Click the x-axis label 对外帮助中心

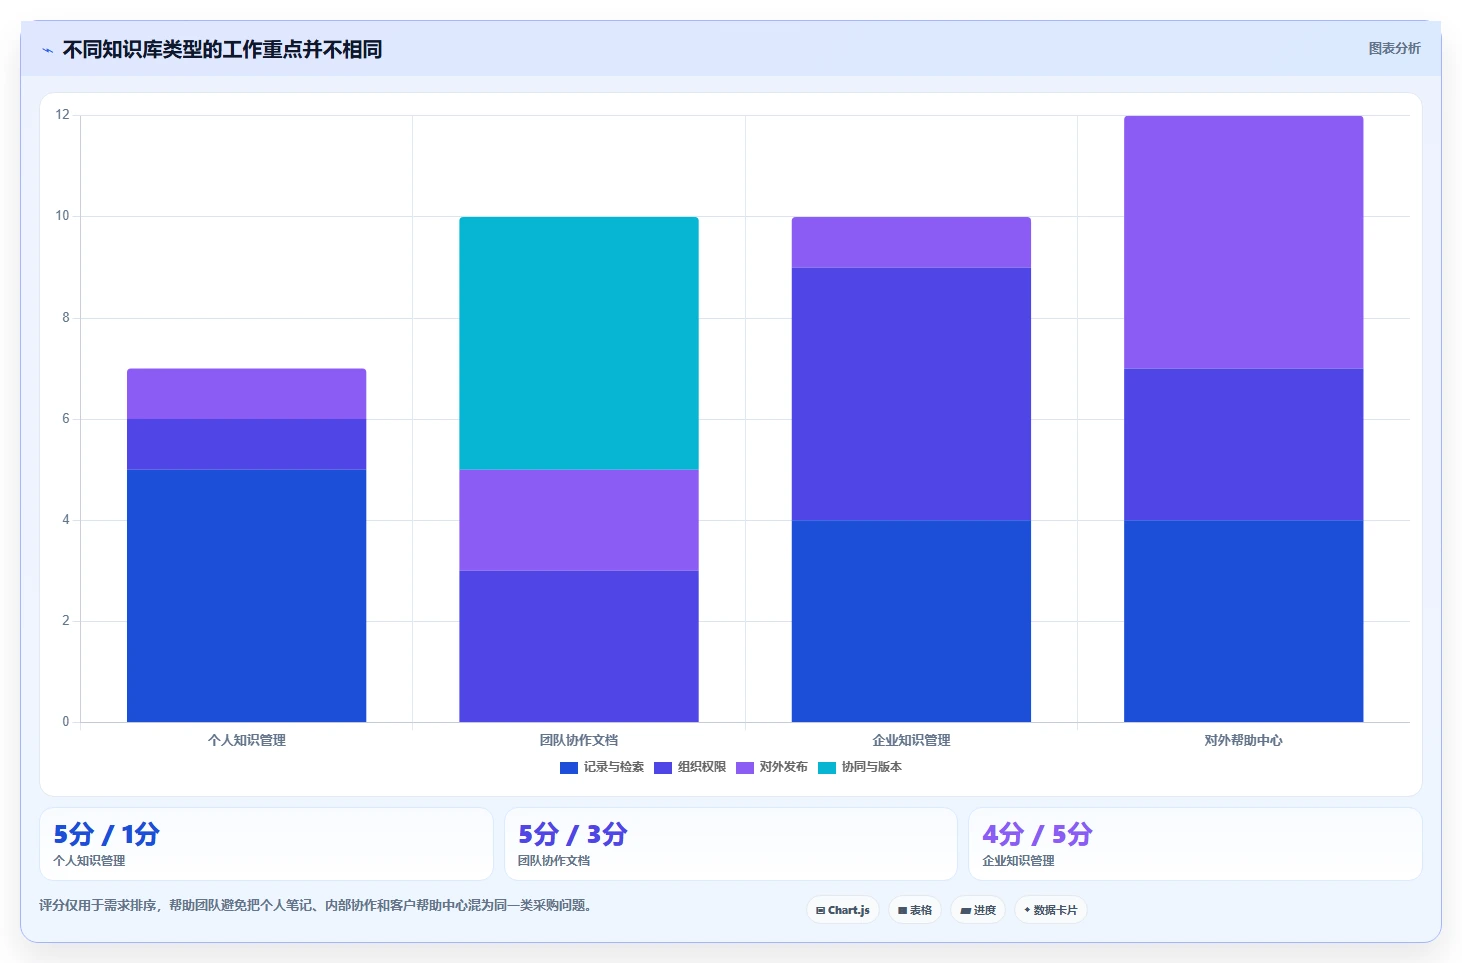1244,740
